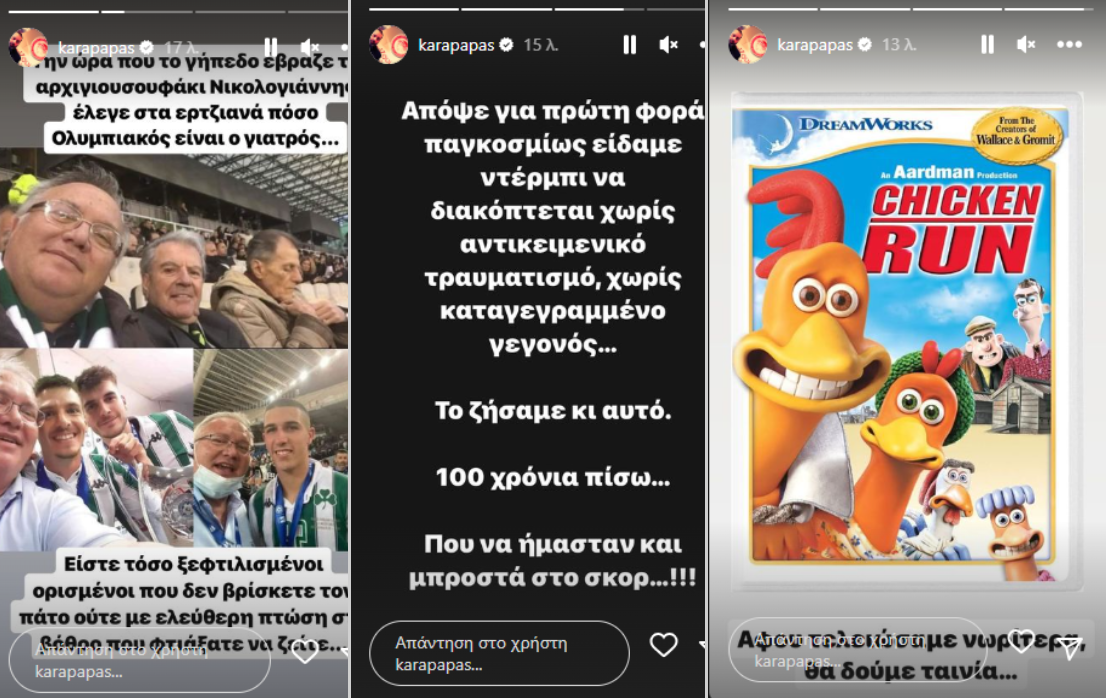The height and width of the screenshot is (698, 1106).
Task: Pause the middle story posted 15 λ. ago
Action: click(630, 45)
